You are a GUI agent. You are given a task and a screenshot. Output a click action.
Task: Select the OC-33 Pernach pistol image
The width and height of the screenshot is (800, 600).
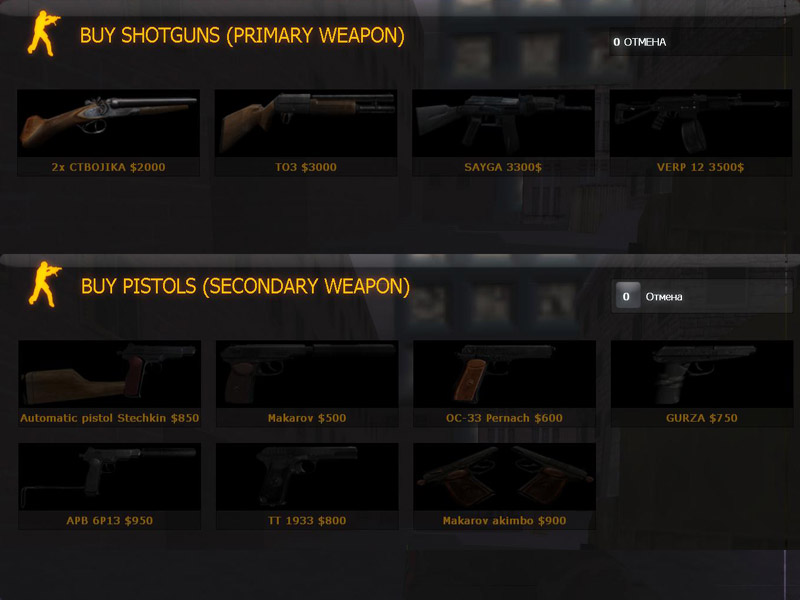[x=505, y=374]
